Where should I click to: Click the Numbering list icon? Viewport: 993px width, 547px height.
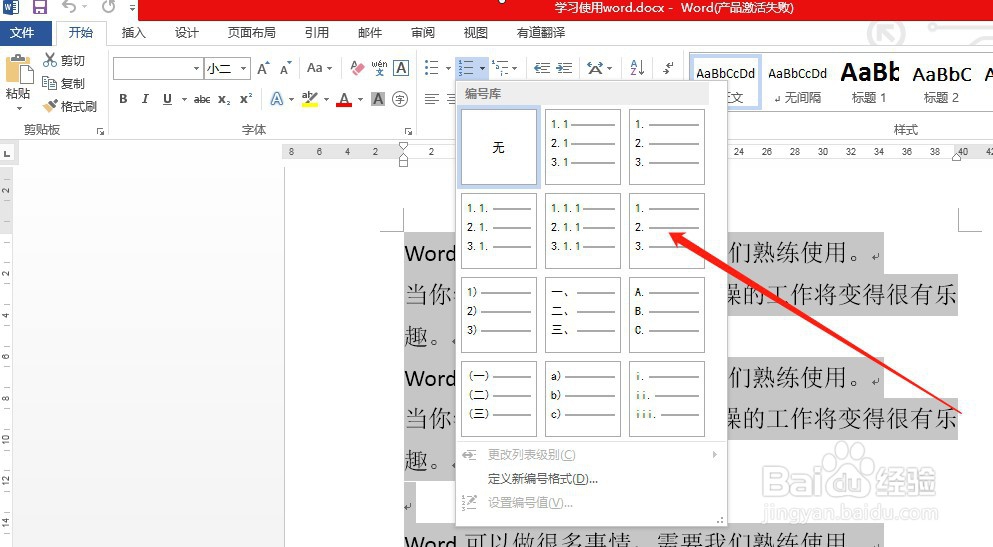pyautogui.click(x=467, y=68)
